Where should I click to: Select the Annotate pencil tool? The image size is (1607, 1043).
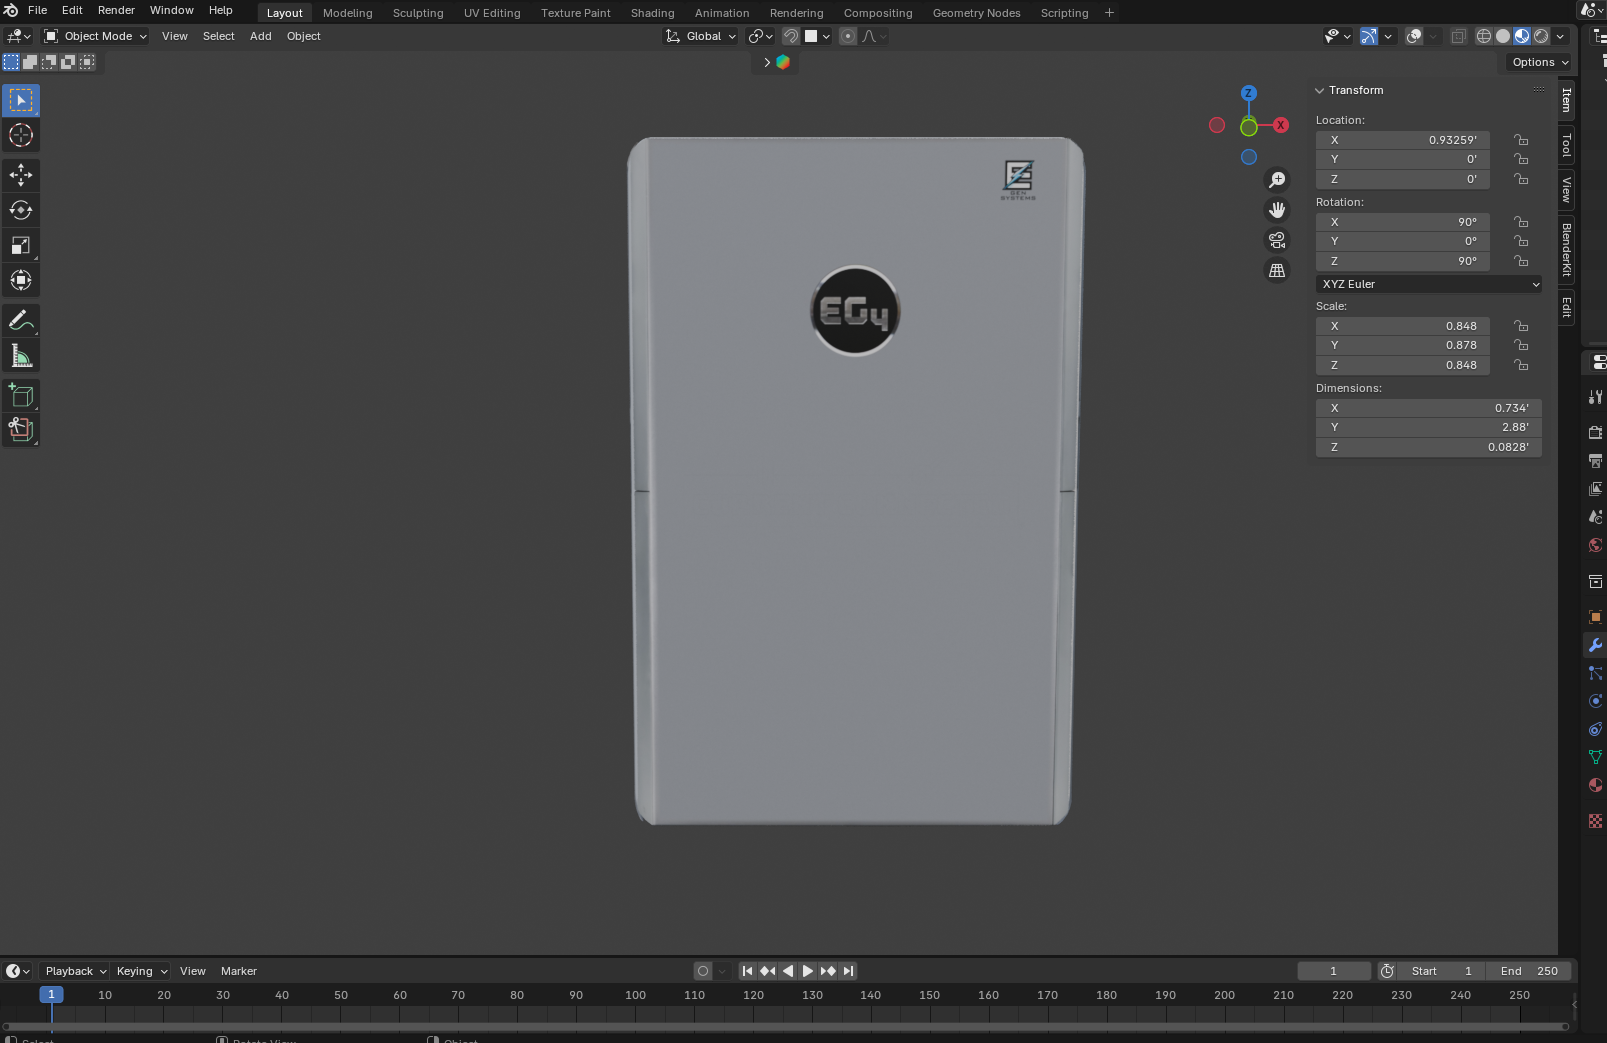point(21,321)
